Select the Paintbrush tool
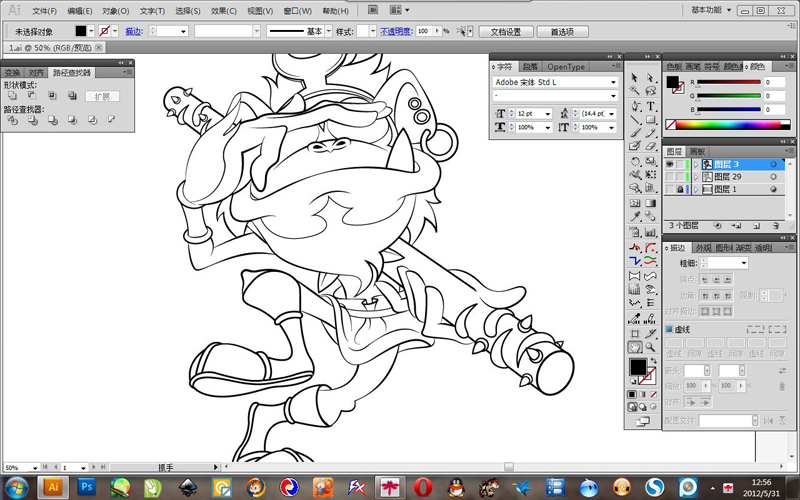800x500 pixels. click(635, 133)
